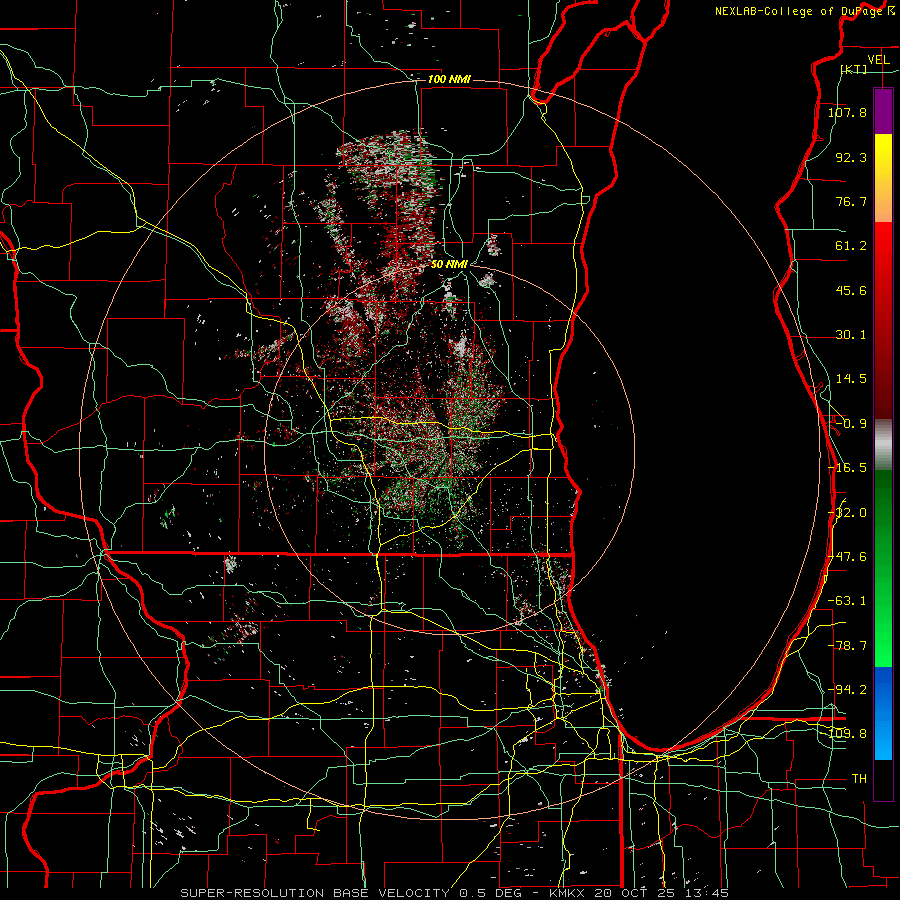Pick the red segment of color bar
This screenshot has width=900, height=900.
pyautogui.click(x=883, y=320)
